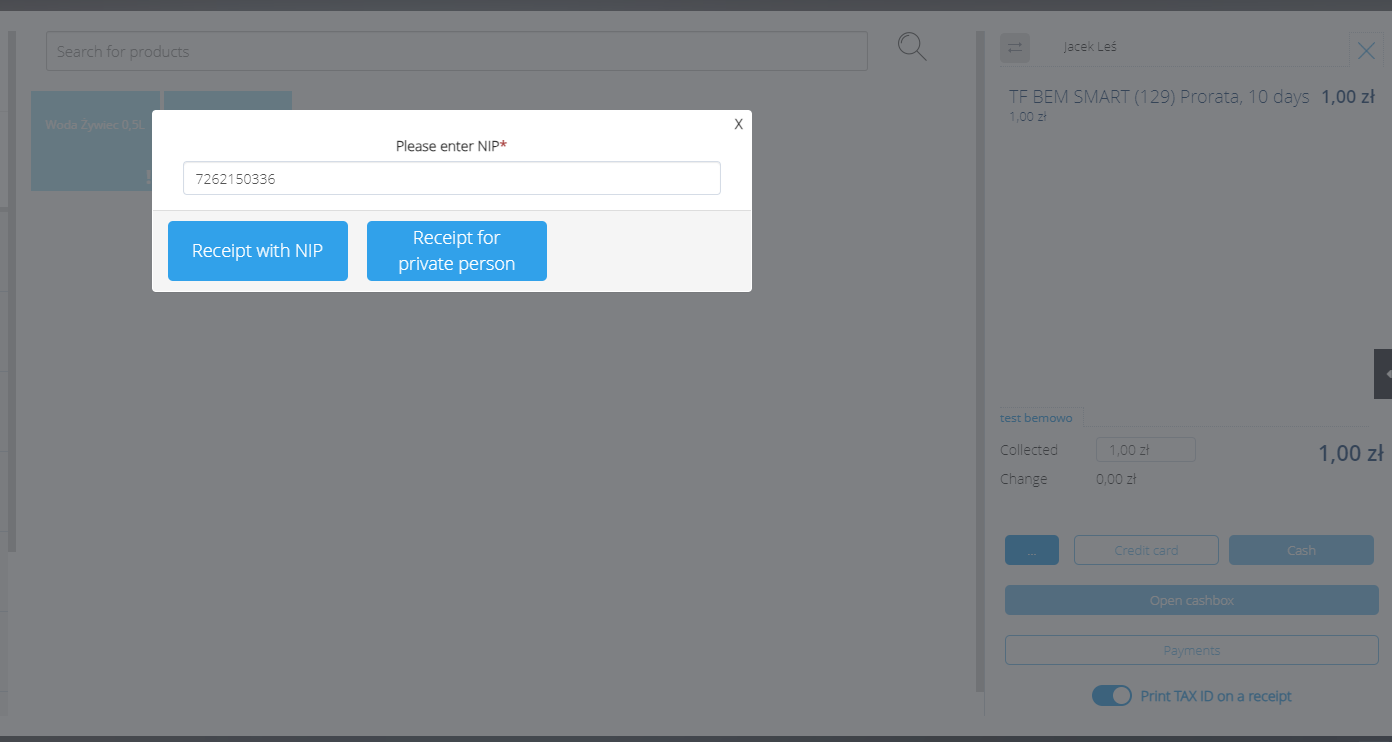Screen dimensions: 1392x742
Task: Click the magnifying glass search icon
Action: click(911, 47)
